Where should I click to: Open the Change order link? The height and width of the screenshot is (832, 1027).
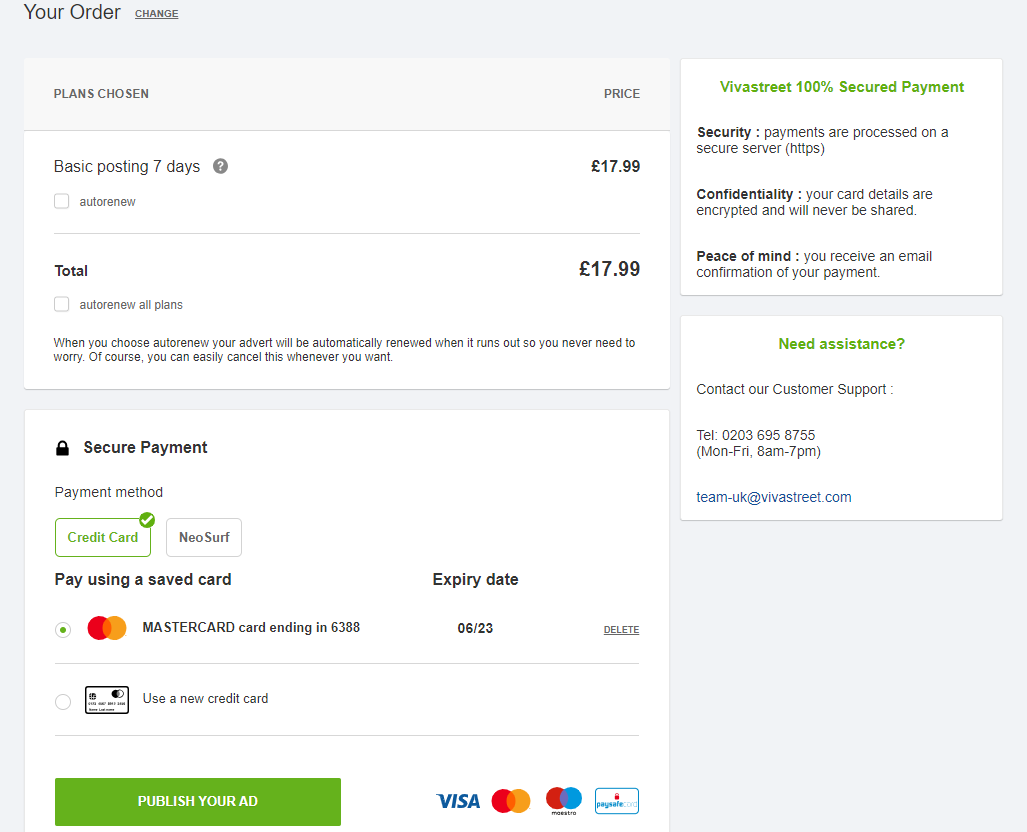coord(157,14)
